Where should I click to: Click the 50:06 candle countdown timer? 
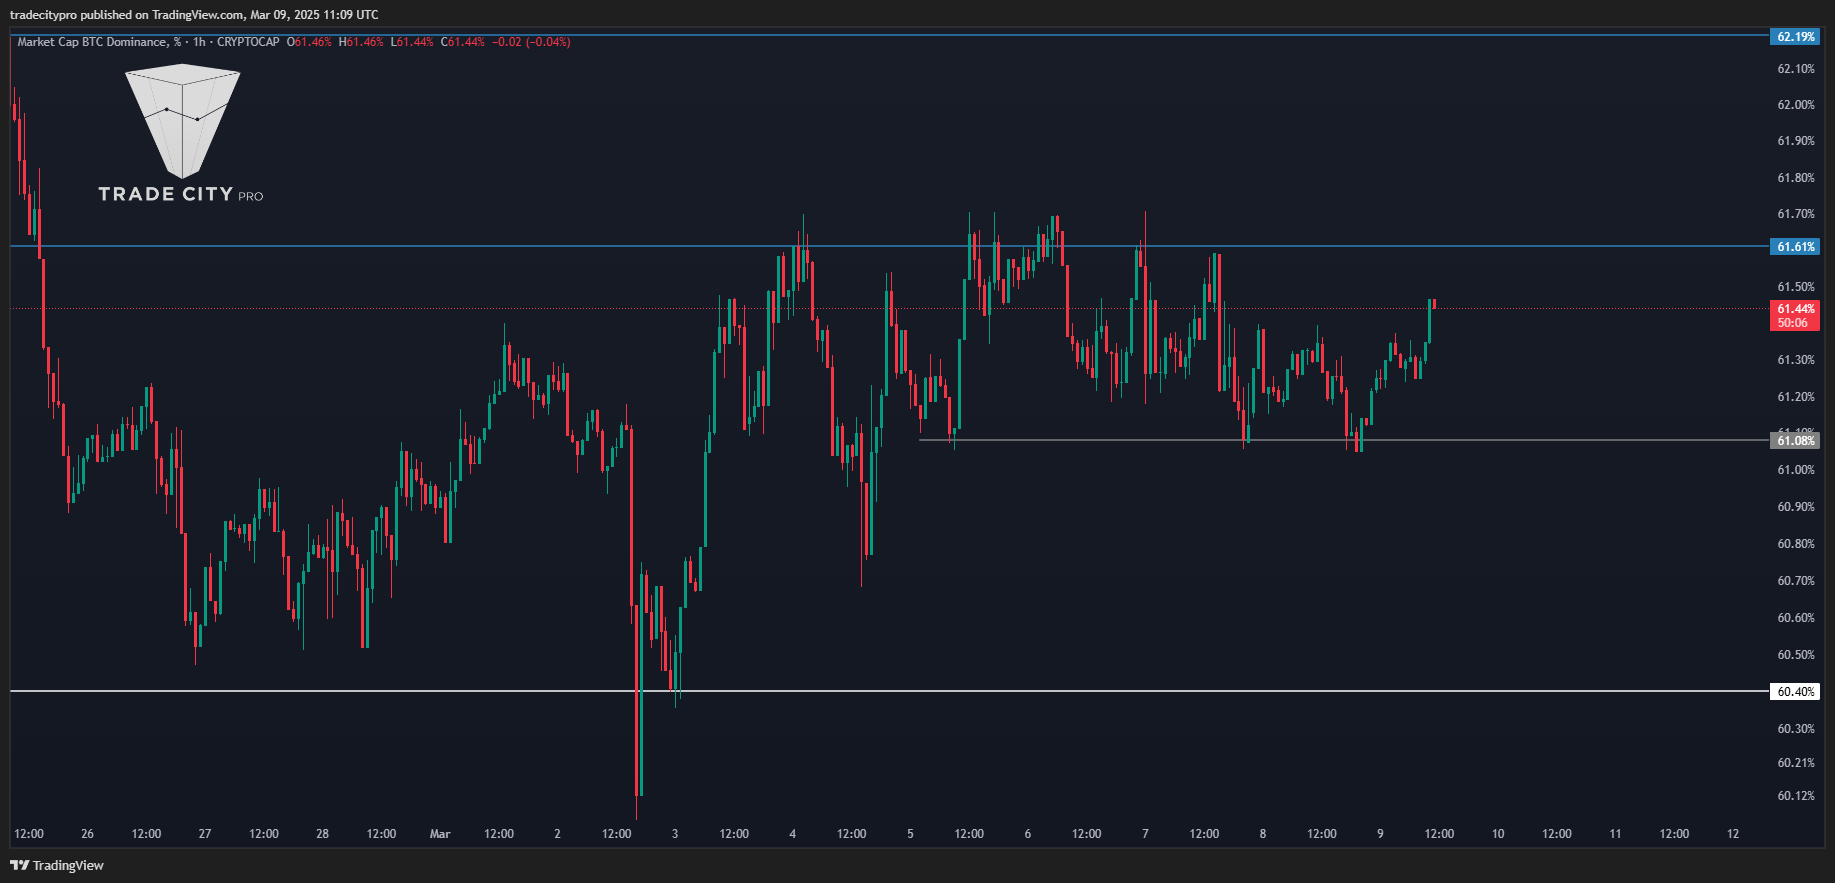pyautogui.click(x=1793, y=323)
